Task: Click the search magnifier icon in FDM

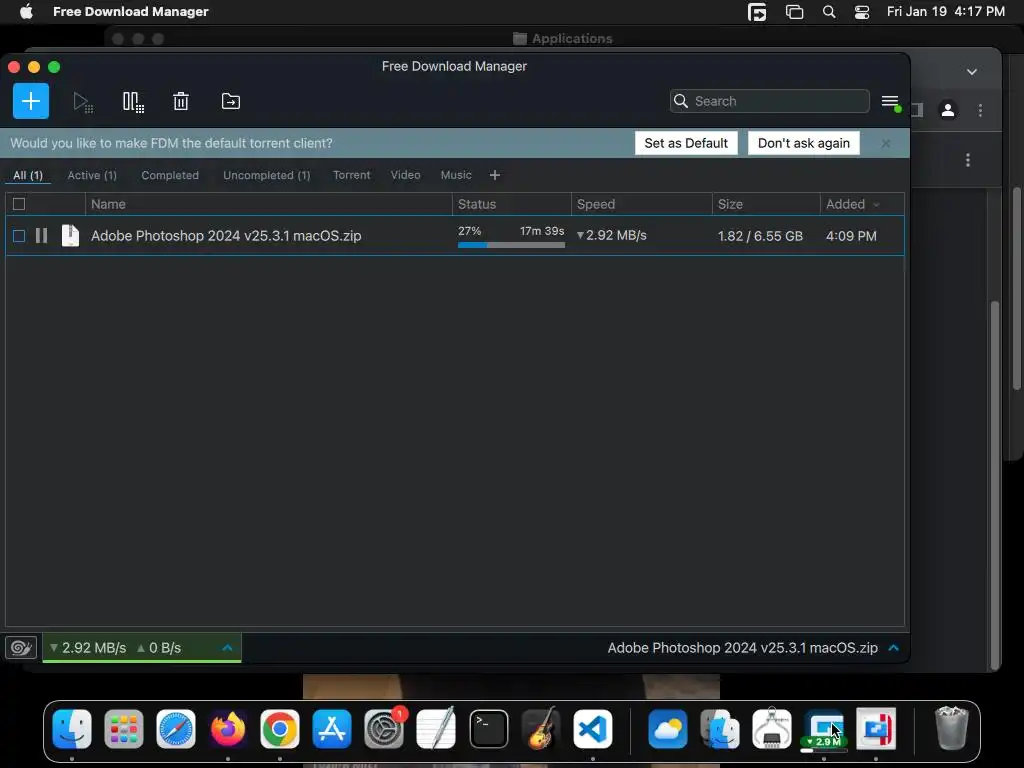Action: 681,101
